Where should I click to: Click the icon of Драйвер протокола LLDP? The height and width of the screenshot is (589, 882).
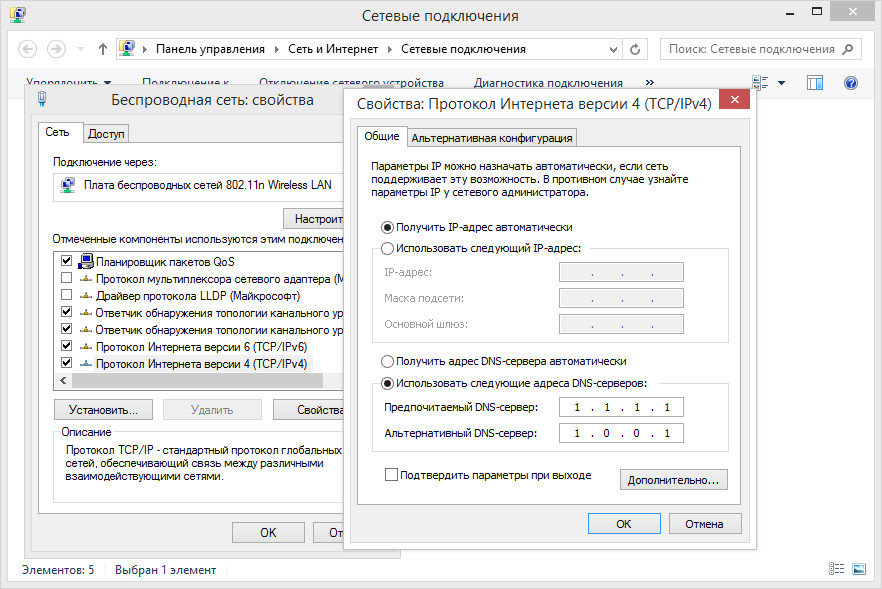coord(86,295)
